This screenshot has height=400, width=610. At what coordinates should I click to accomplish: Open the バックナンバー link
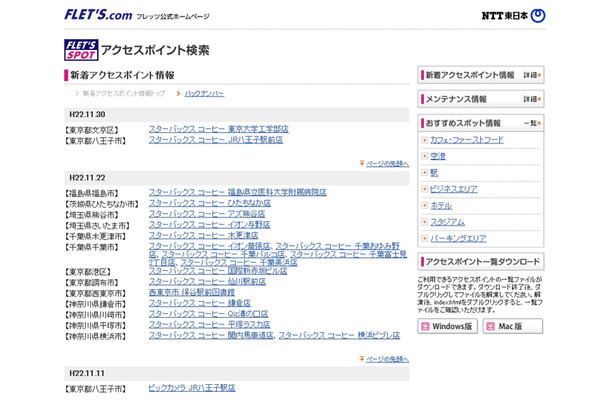pos(204,93)
